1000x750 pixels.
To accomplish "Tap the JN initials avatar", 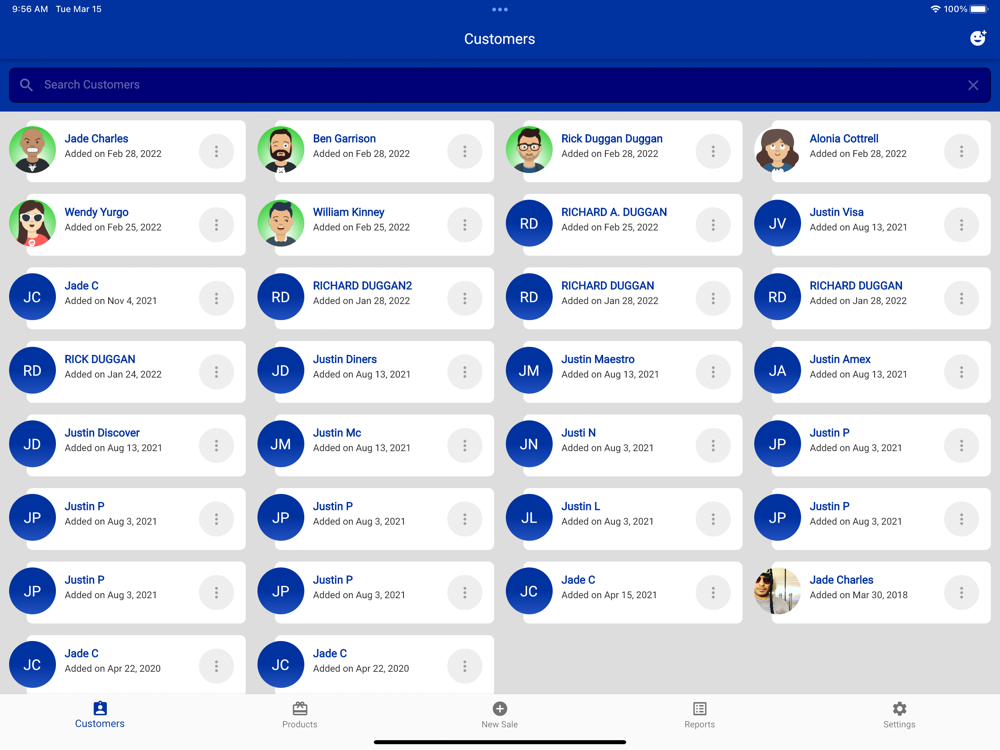I will [x=529, y=445].
